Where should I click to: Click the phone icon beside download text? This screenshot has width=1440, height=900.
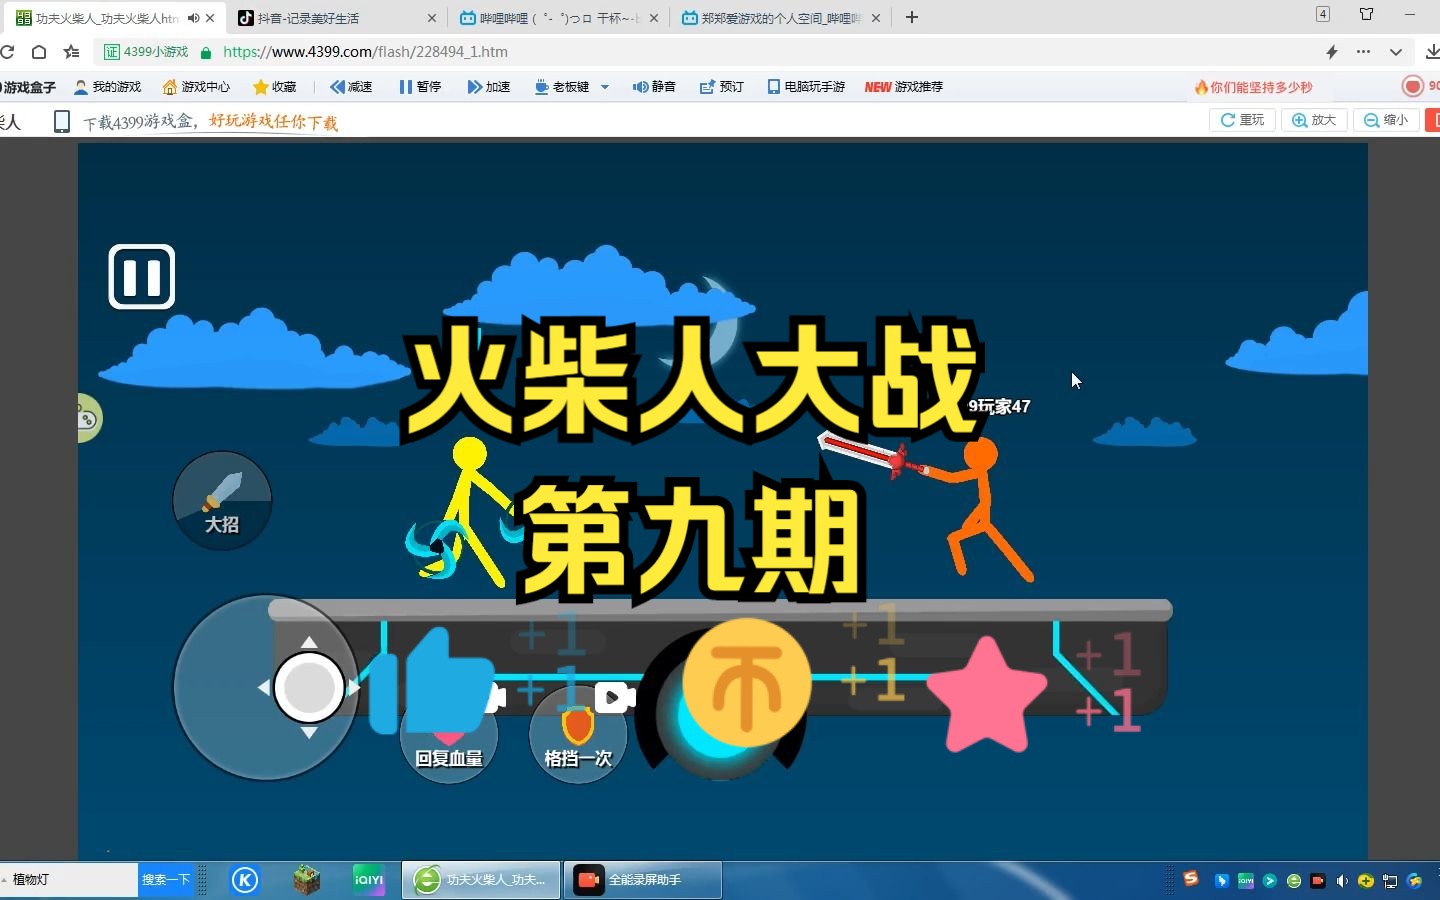click(61, 122)
